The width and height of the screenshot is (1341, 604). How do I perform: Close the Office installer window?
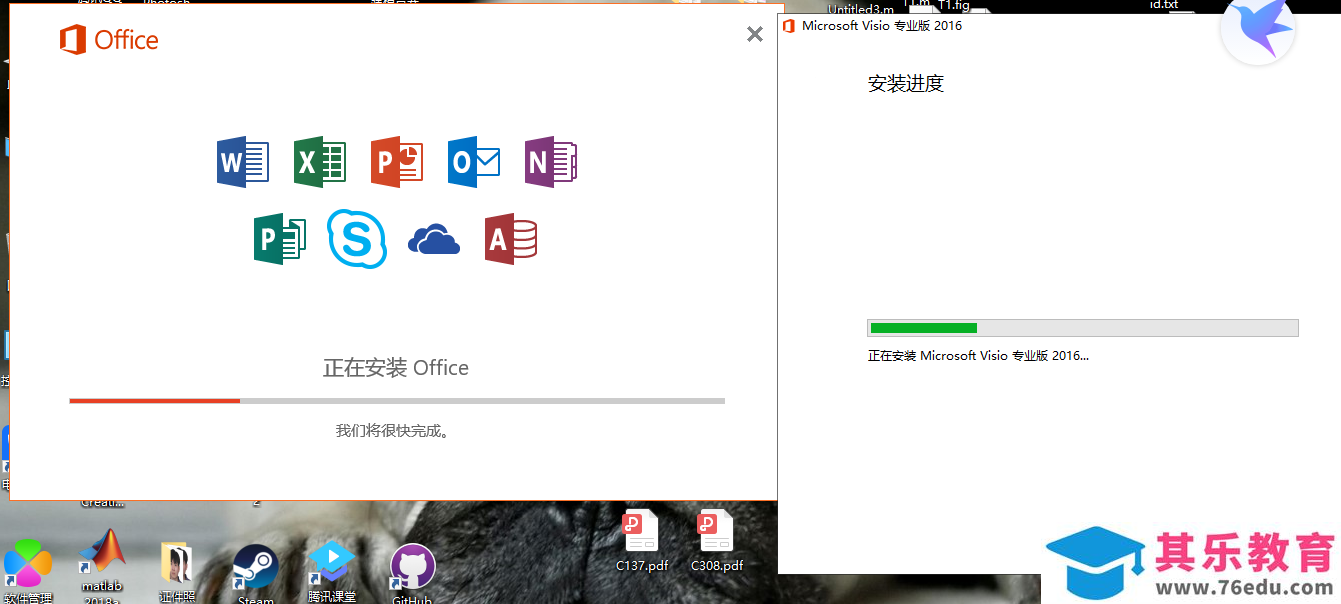click(755, 35)
